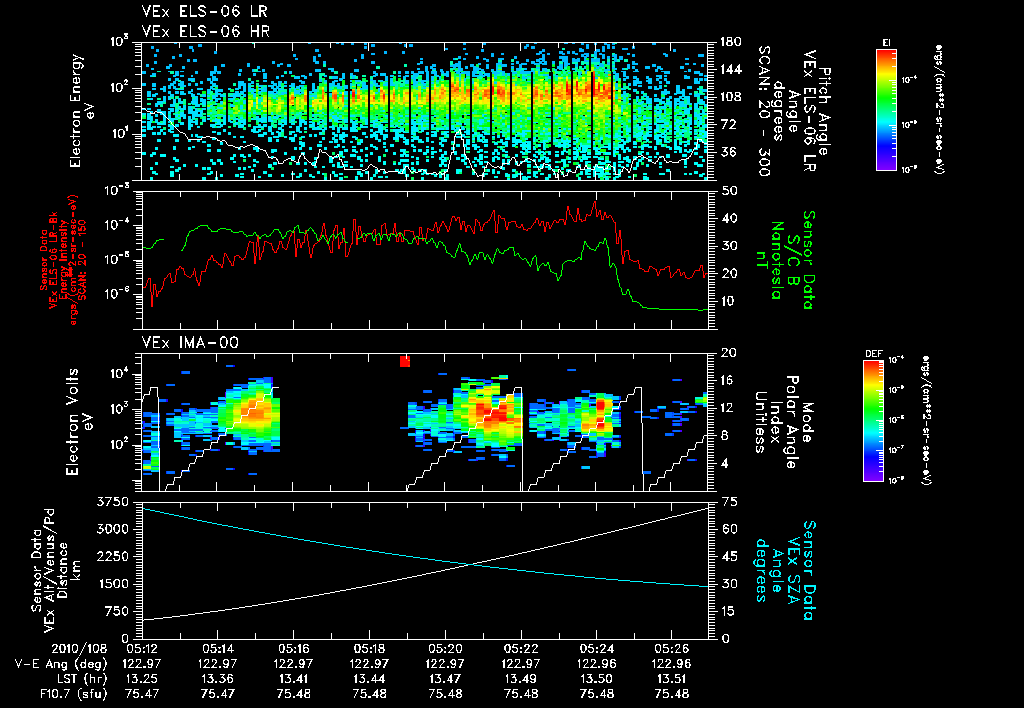Click the 'F10.7 (sfu)' row label

coord(73,694)
